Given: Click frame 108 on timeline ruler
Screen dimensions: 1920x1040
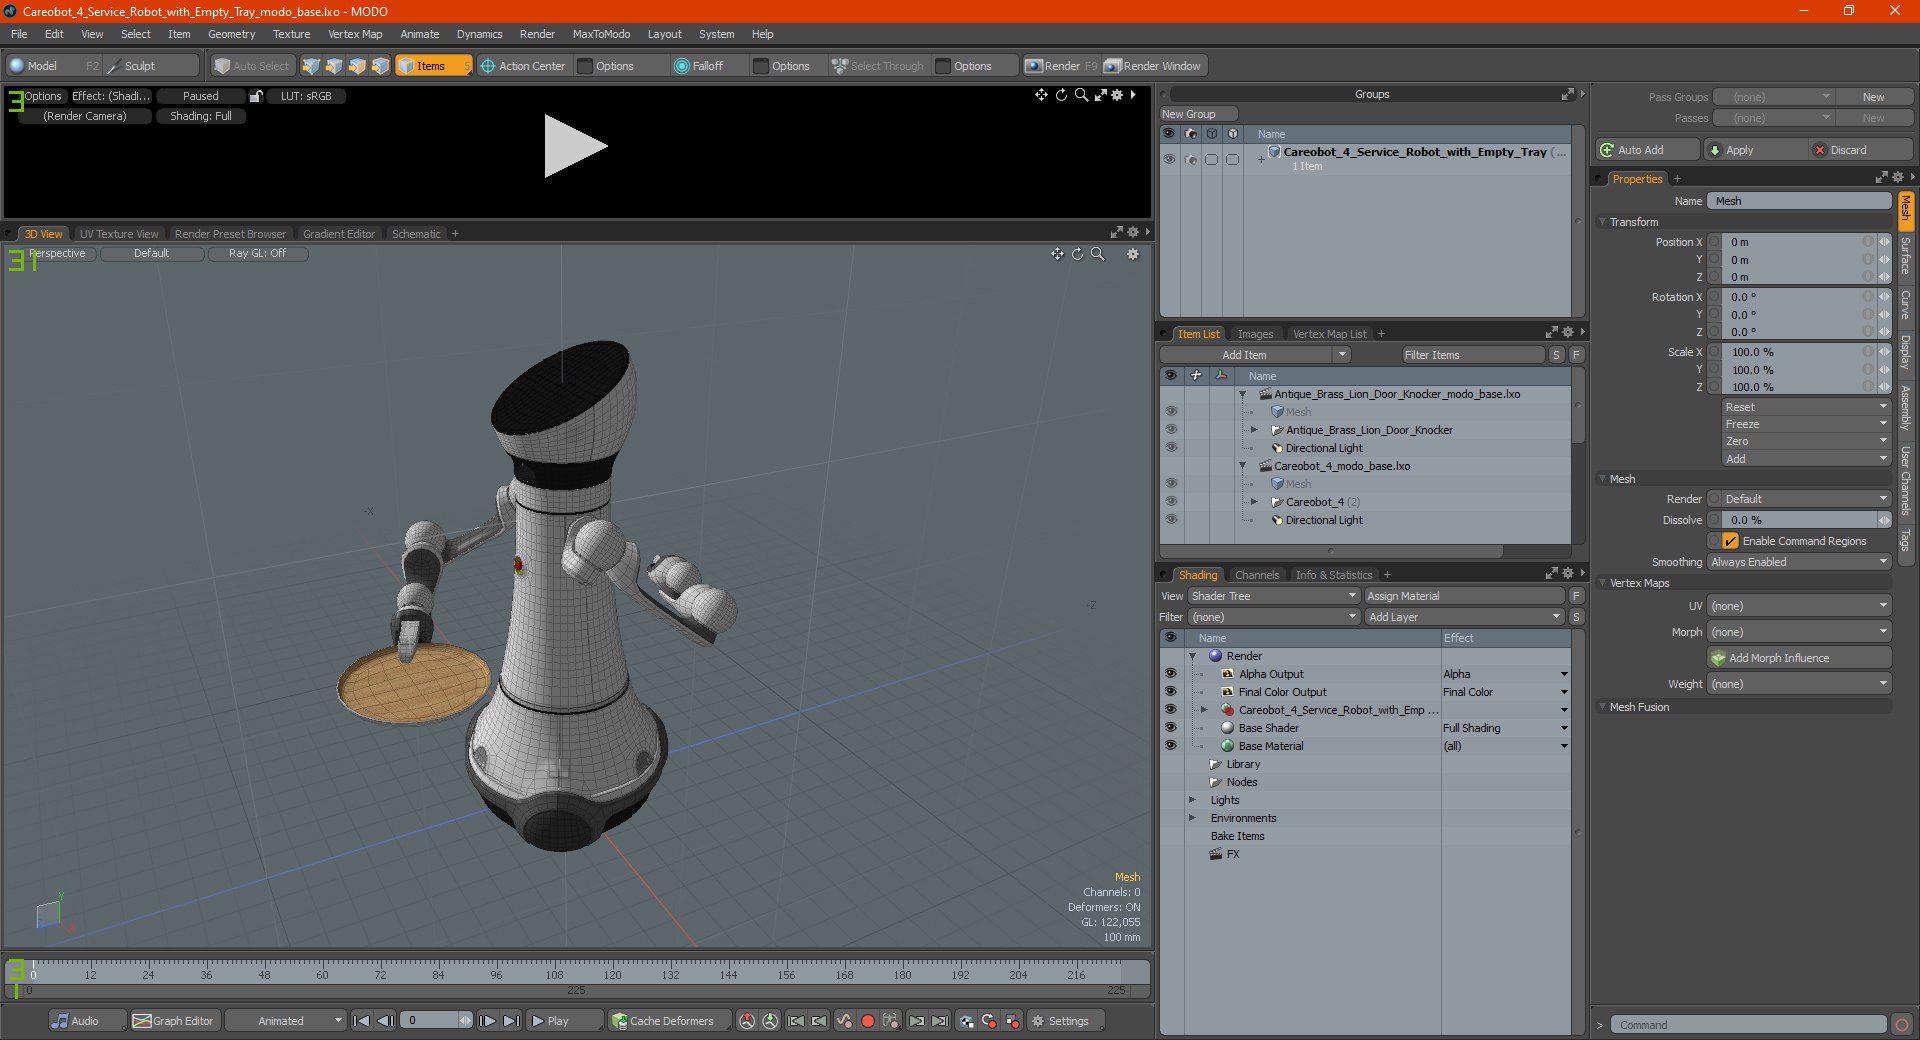Looking at the screenshot, I should [554, 974].
